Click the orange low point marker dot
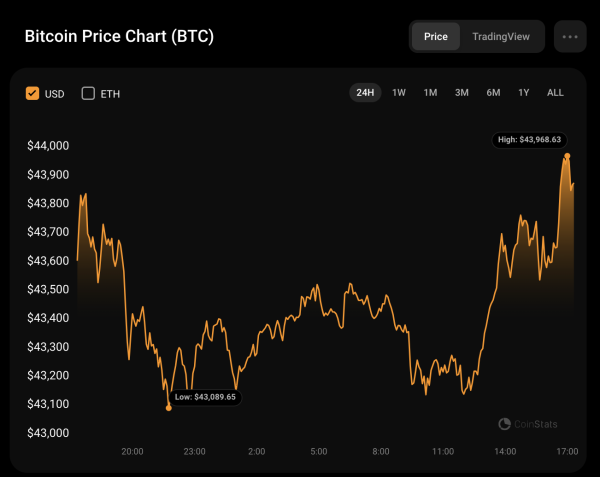 click(168, 407)
